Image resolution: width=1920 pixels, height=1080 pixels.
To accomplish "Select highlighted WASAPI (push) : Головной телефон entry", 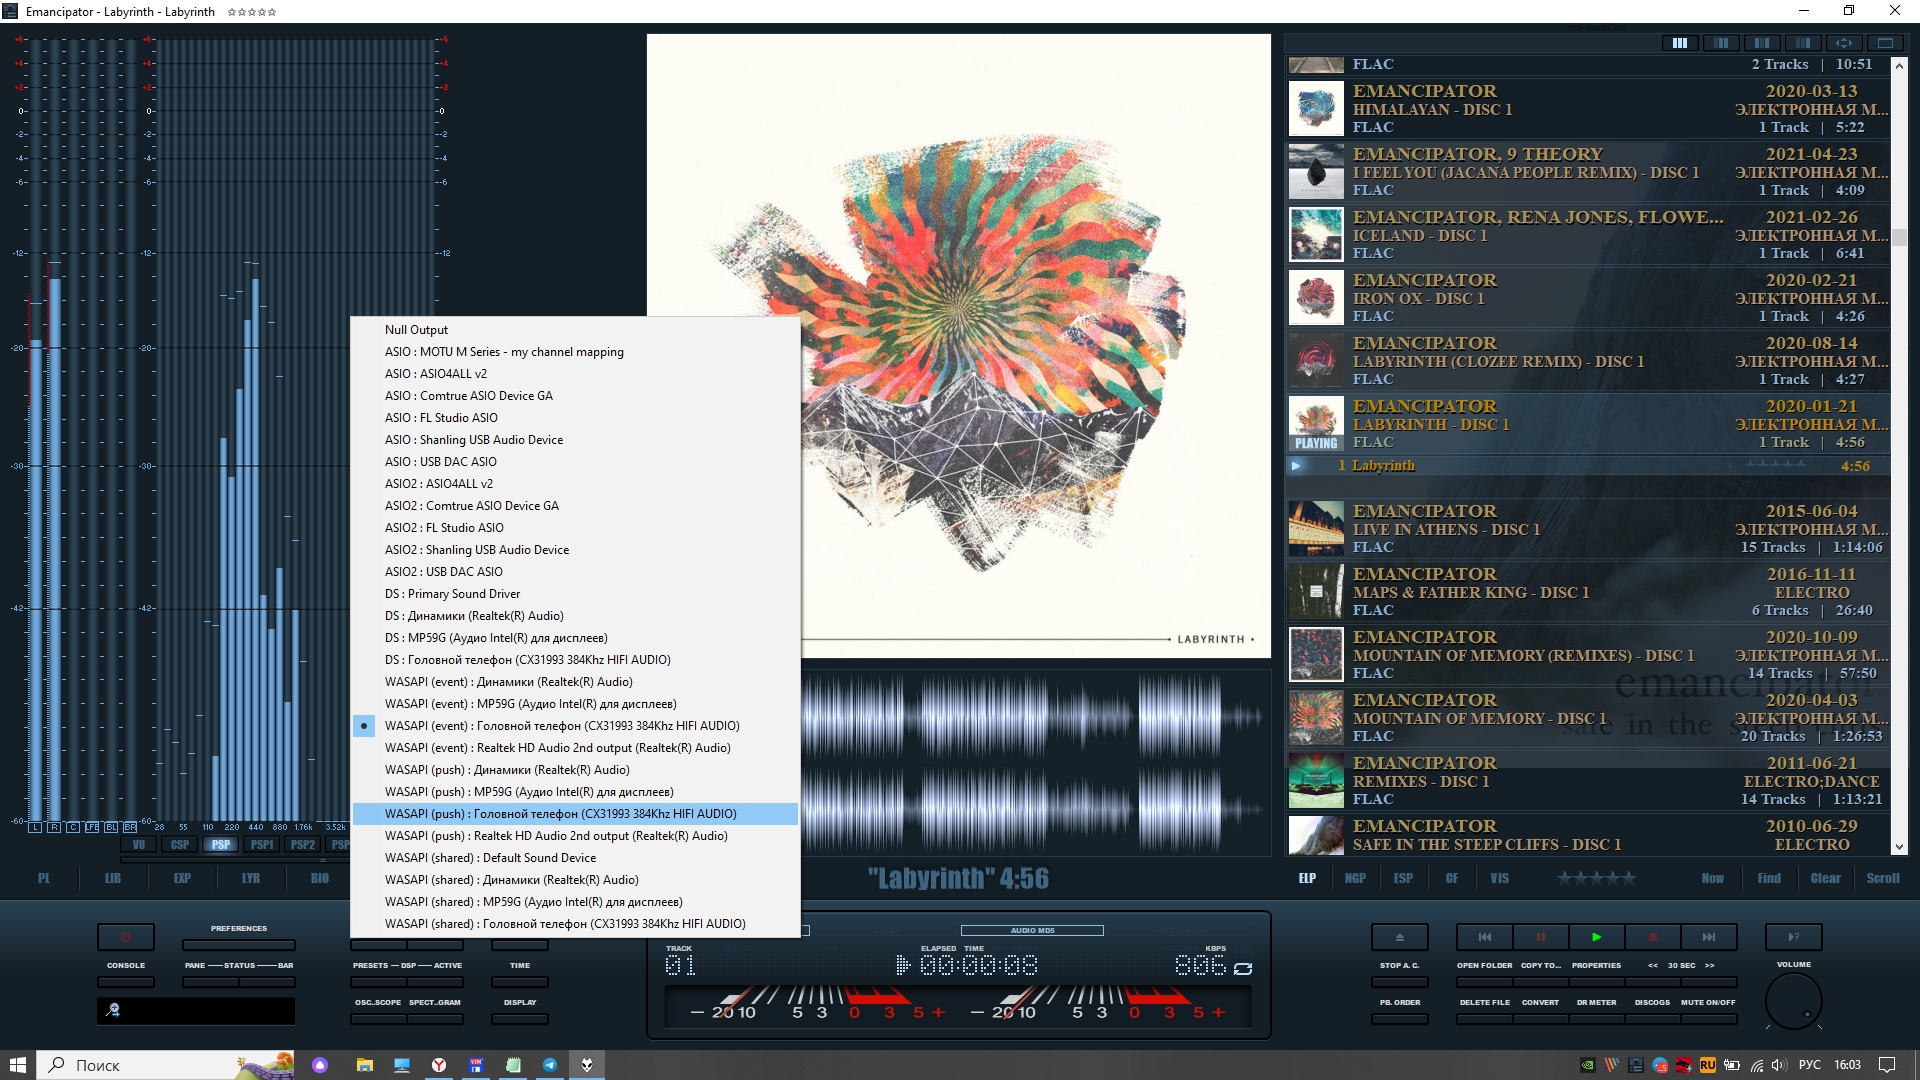I will pyautogui.click(x=576, y=814).
